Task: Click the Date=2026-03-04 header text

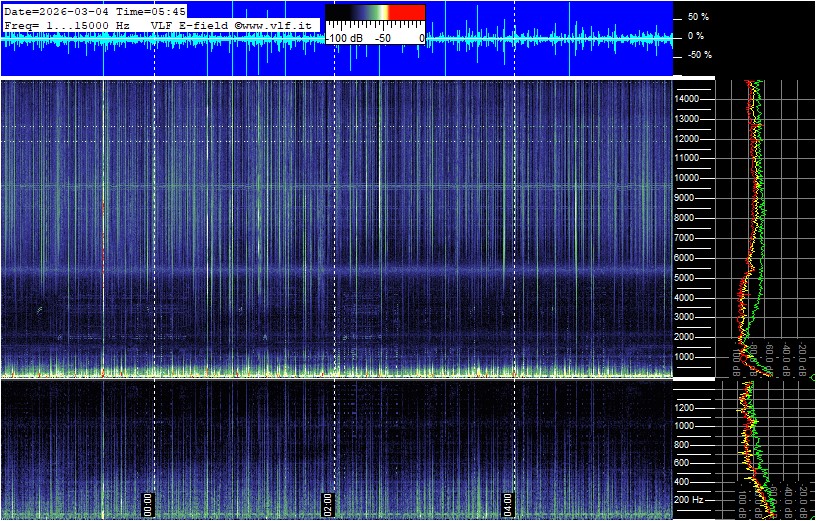Action: (x=54, y=10)
